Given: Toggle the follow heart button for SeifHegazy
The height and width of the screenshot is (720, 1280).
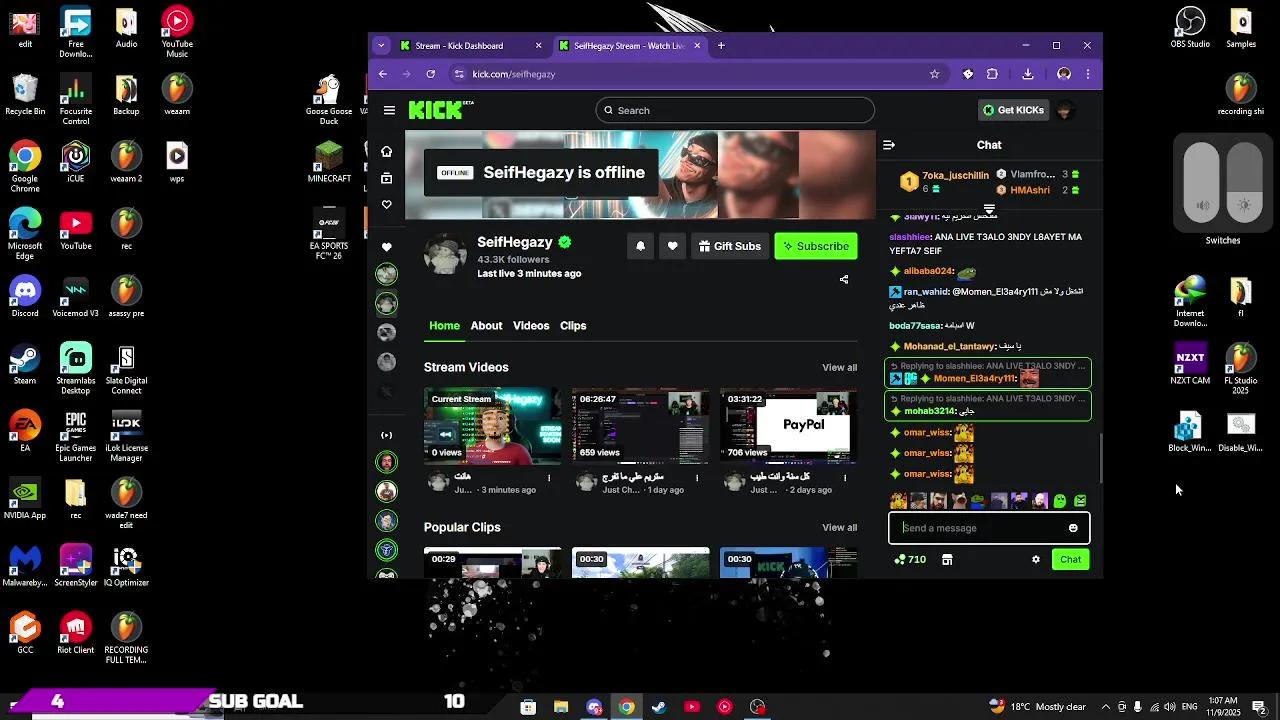Looking at the screenshot, I should coord(672,246).
